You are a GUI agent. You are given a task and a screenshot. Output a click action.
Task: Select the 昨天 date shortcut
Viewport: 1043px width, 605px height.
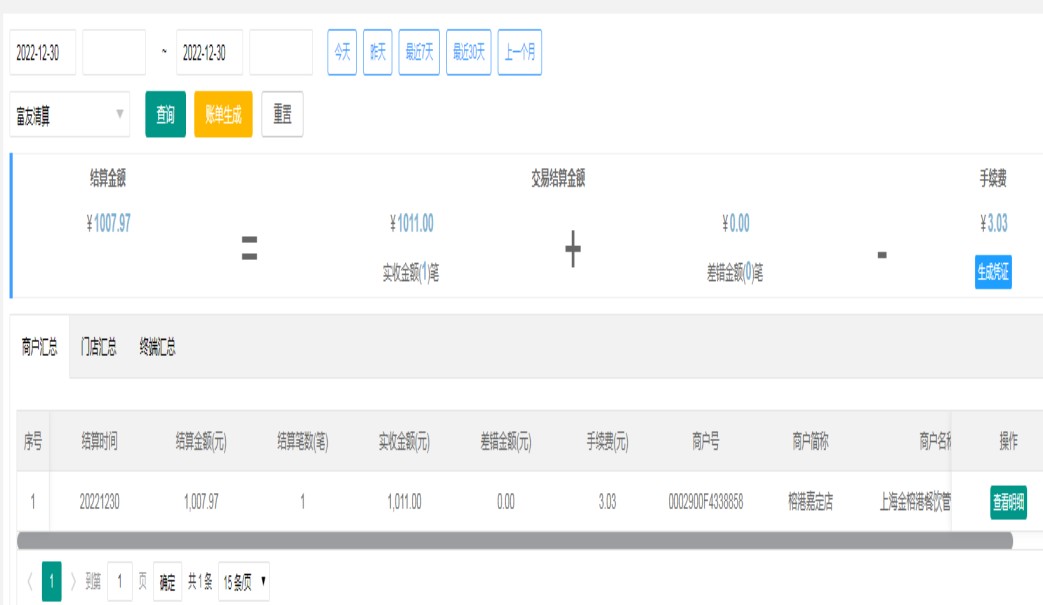pos(377,52)
